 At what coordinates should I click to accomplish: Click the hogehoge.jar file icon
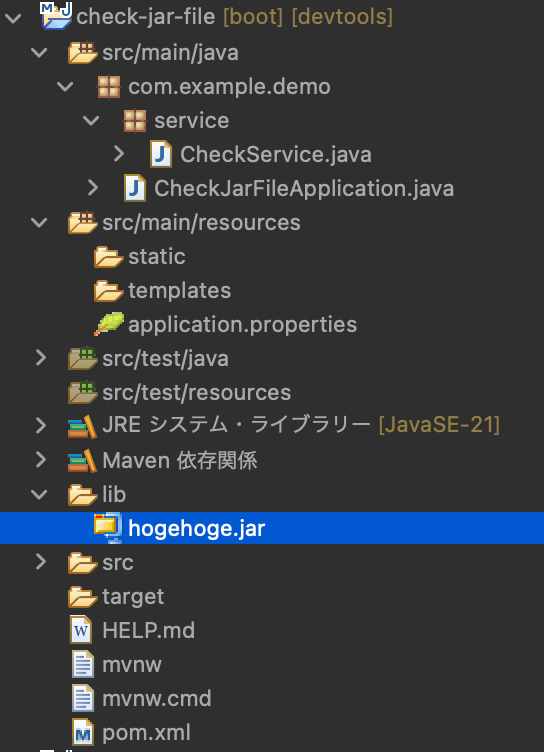click(x=108, y=528)
